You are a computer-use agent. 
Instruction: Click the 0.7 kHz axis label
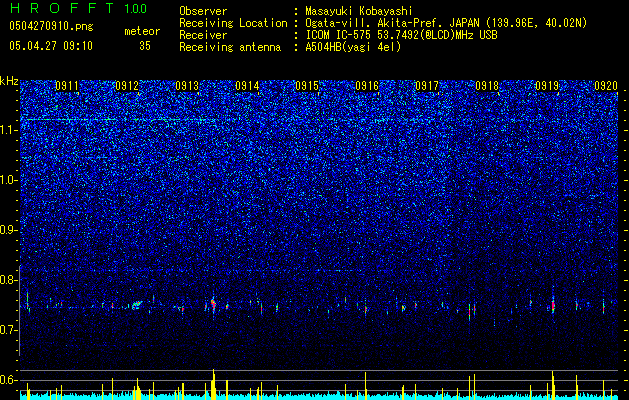click(9, 330)
